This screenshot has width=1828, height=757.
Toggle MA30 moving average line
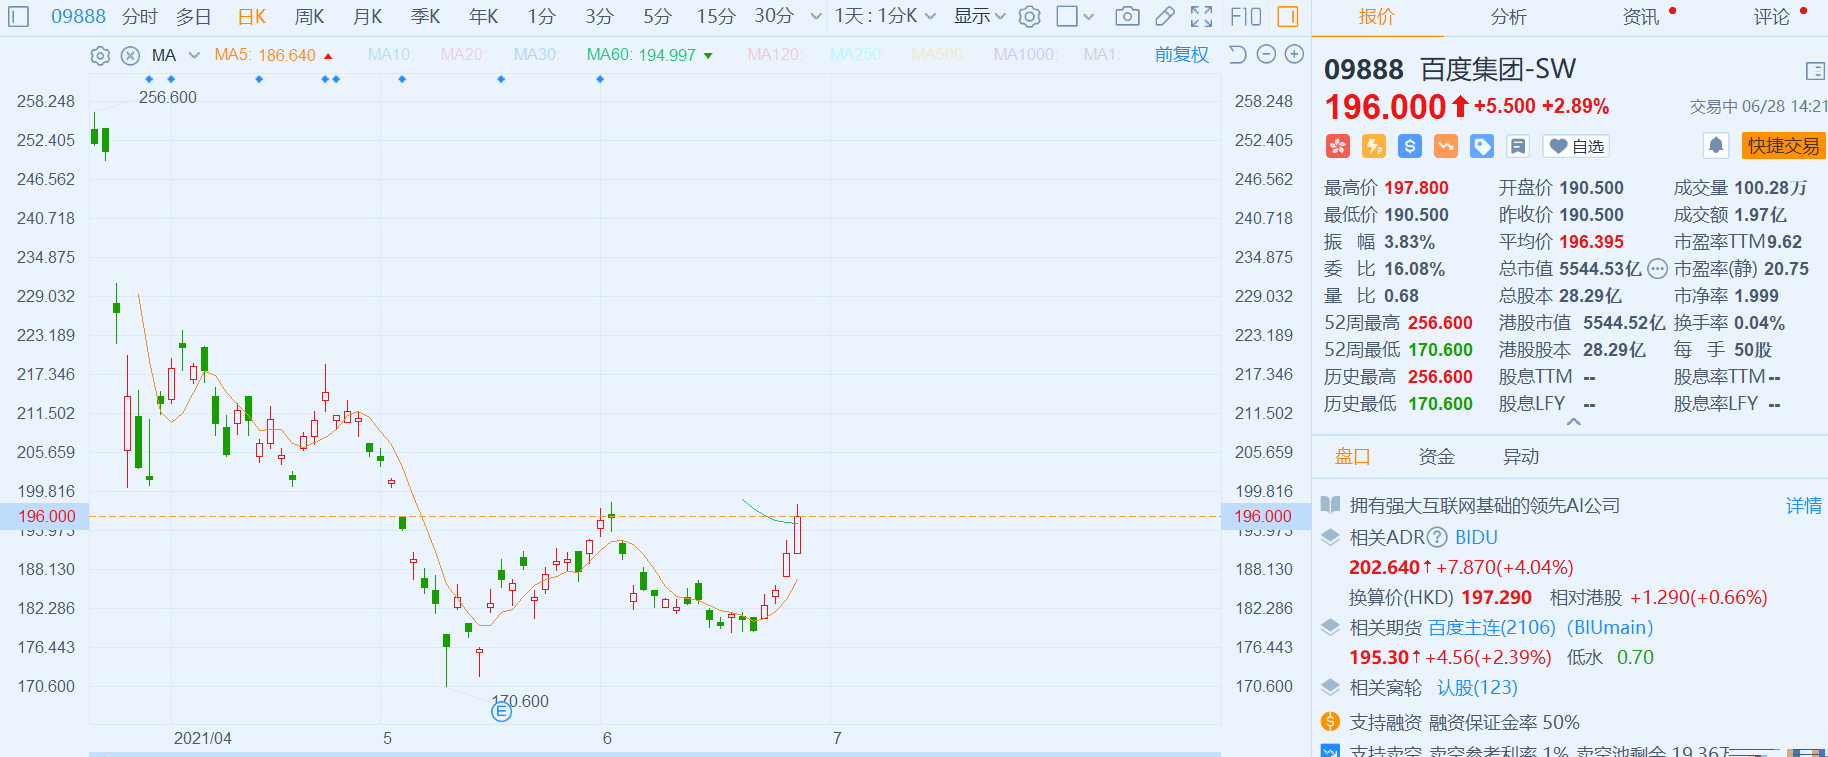pyautogui.click(x=537, y=54)
